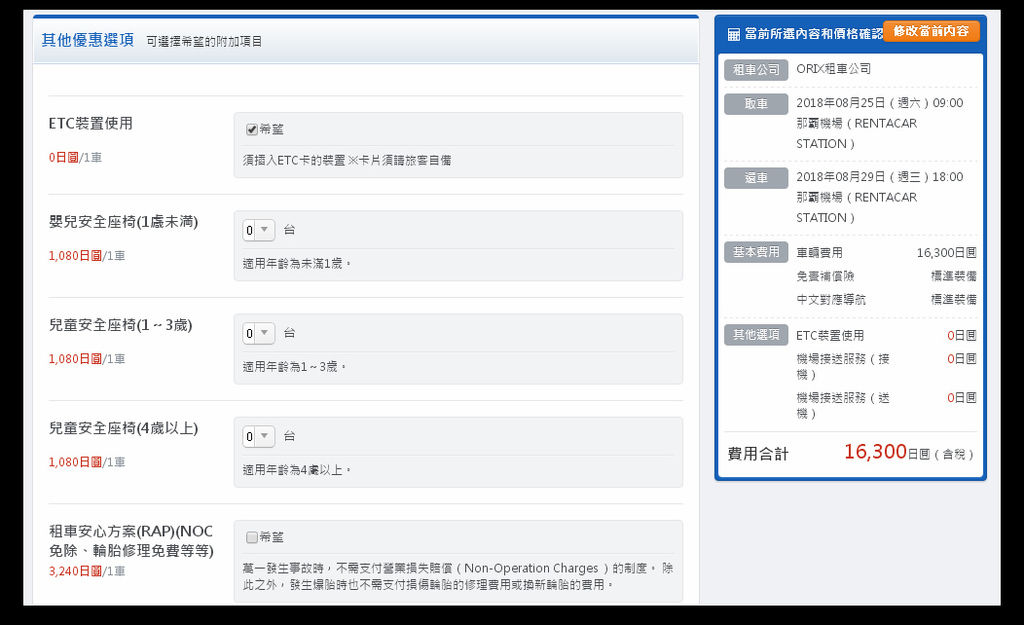Click the 免責補償險 line in summary
1024x625 pixels.
pos(825,276)
